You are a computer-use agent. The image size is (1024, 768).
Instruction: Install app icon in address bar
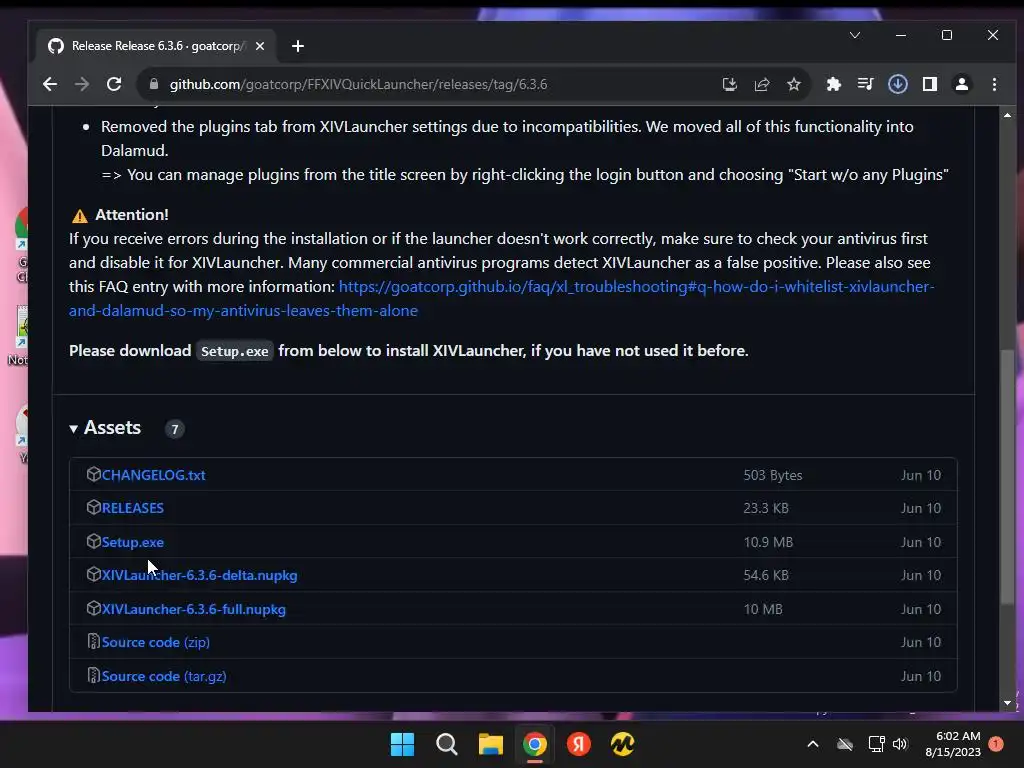[x=729, y=84]
